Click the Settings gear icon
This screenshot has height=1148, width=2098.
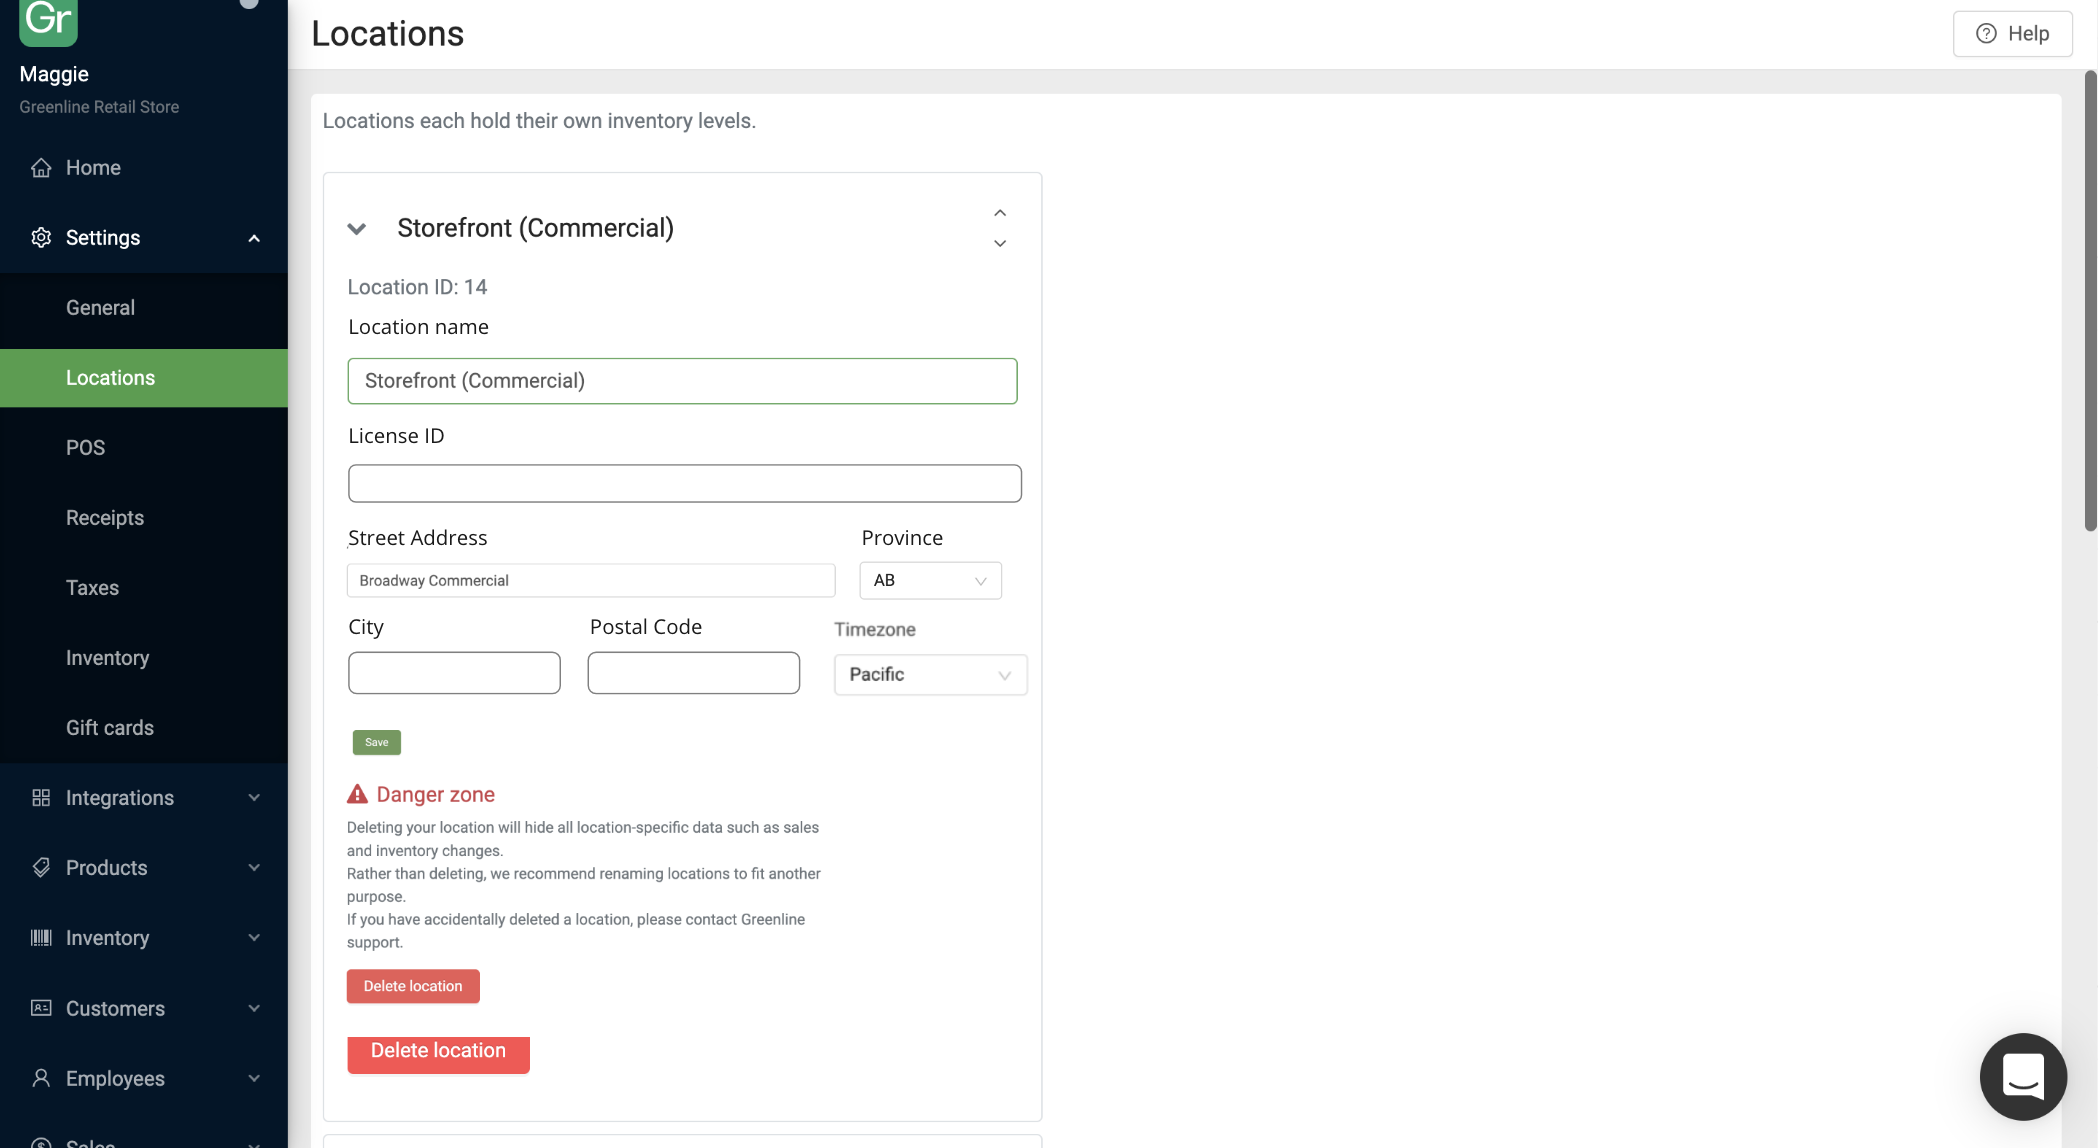pyautogui.click(x=41, y=238)
